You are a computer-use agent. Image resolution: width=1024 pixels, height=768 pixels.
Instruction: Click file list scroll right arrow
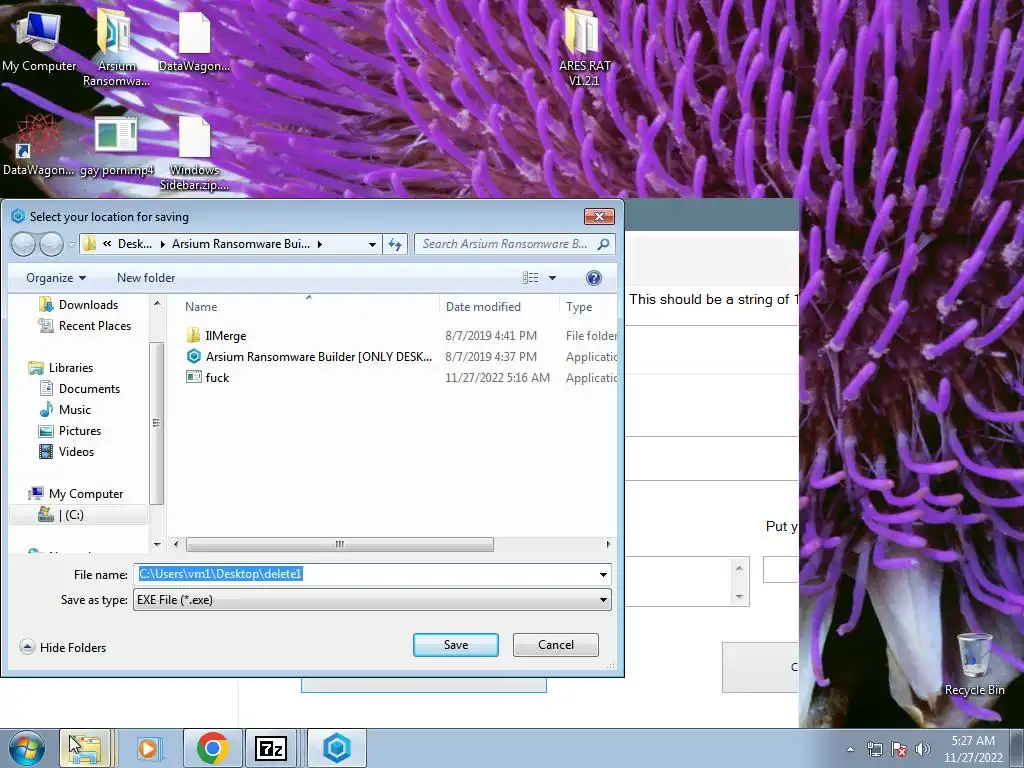tap(608, 544)
